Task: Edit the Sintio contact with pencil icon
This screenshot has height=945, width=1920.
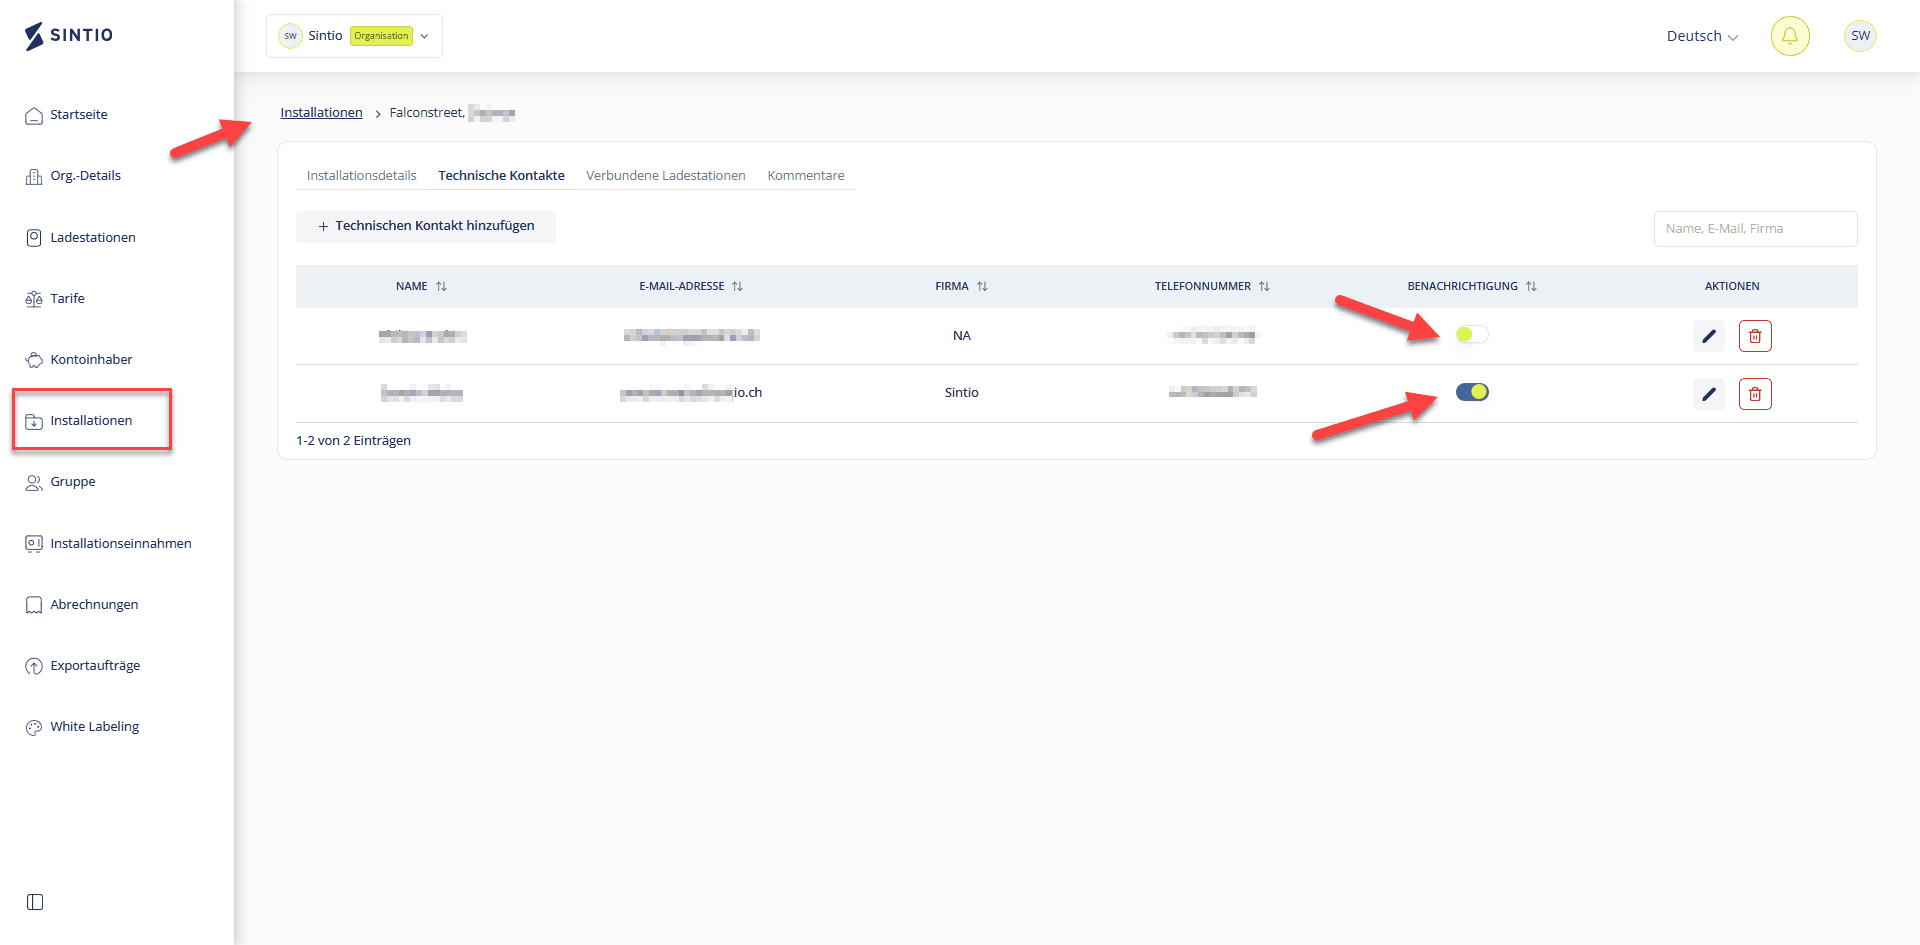Action: coord(1708,394)
